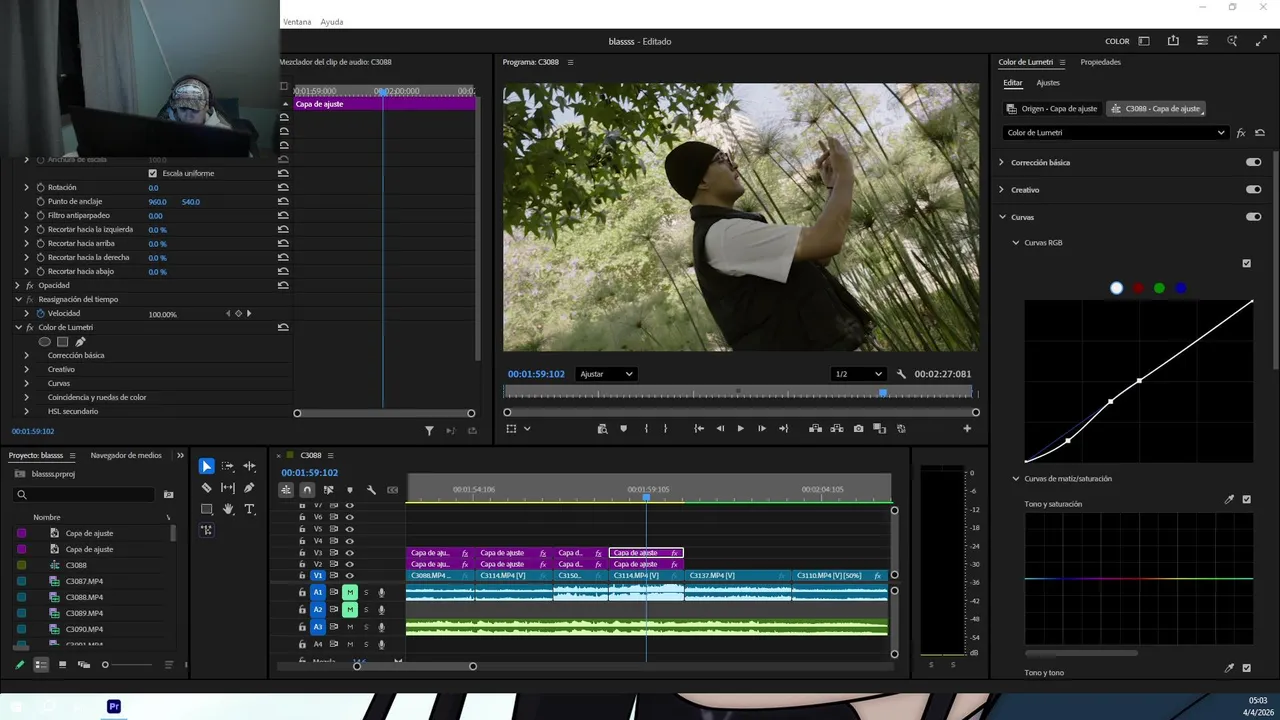Select the Pen tool in the tools panel
The height and width of the screenshot is (720, 1280).
pos(250,488)
